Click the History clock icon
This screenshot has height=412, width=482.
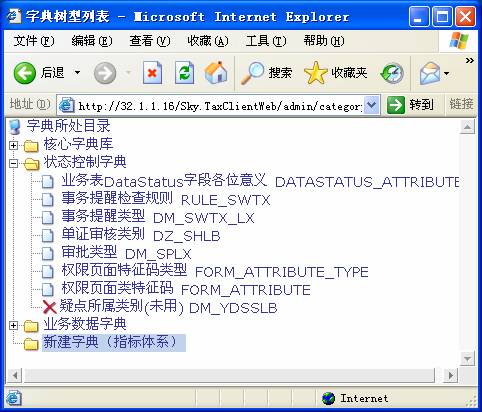(392, 73)
